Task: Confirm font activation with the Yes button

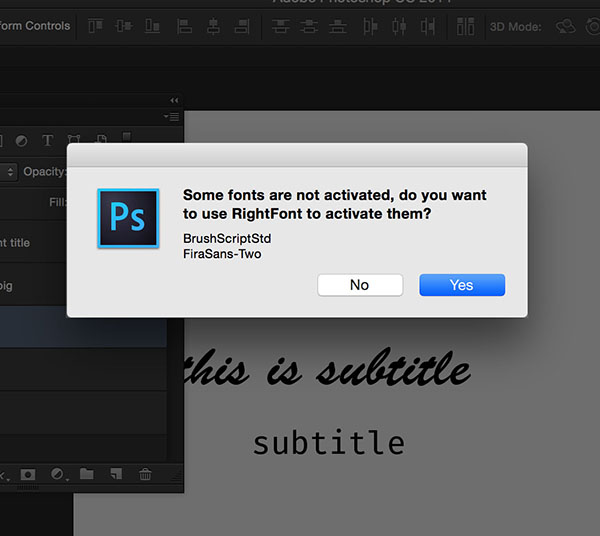Action: 462,285
